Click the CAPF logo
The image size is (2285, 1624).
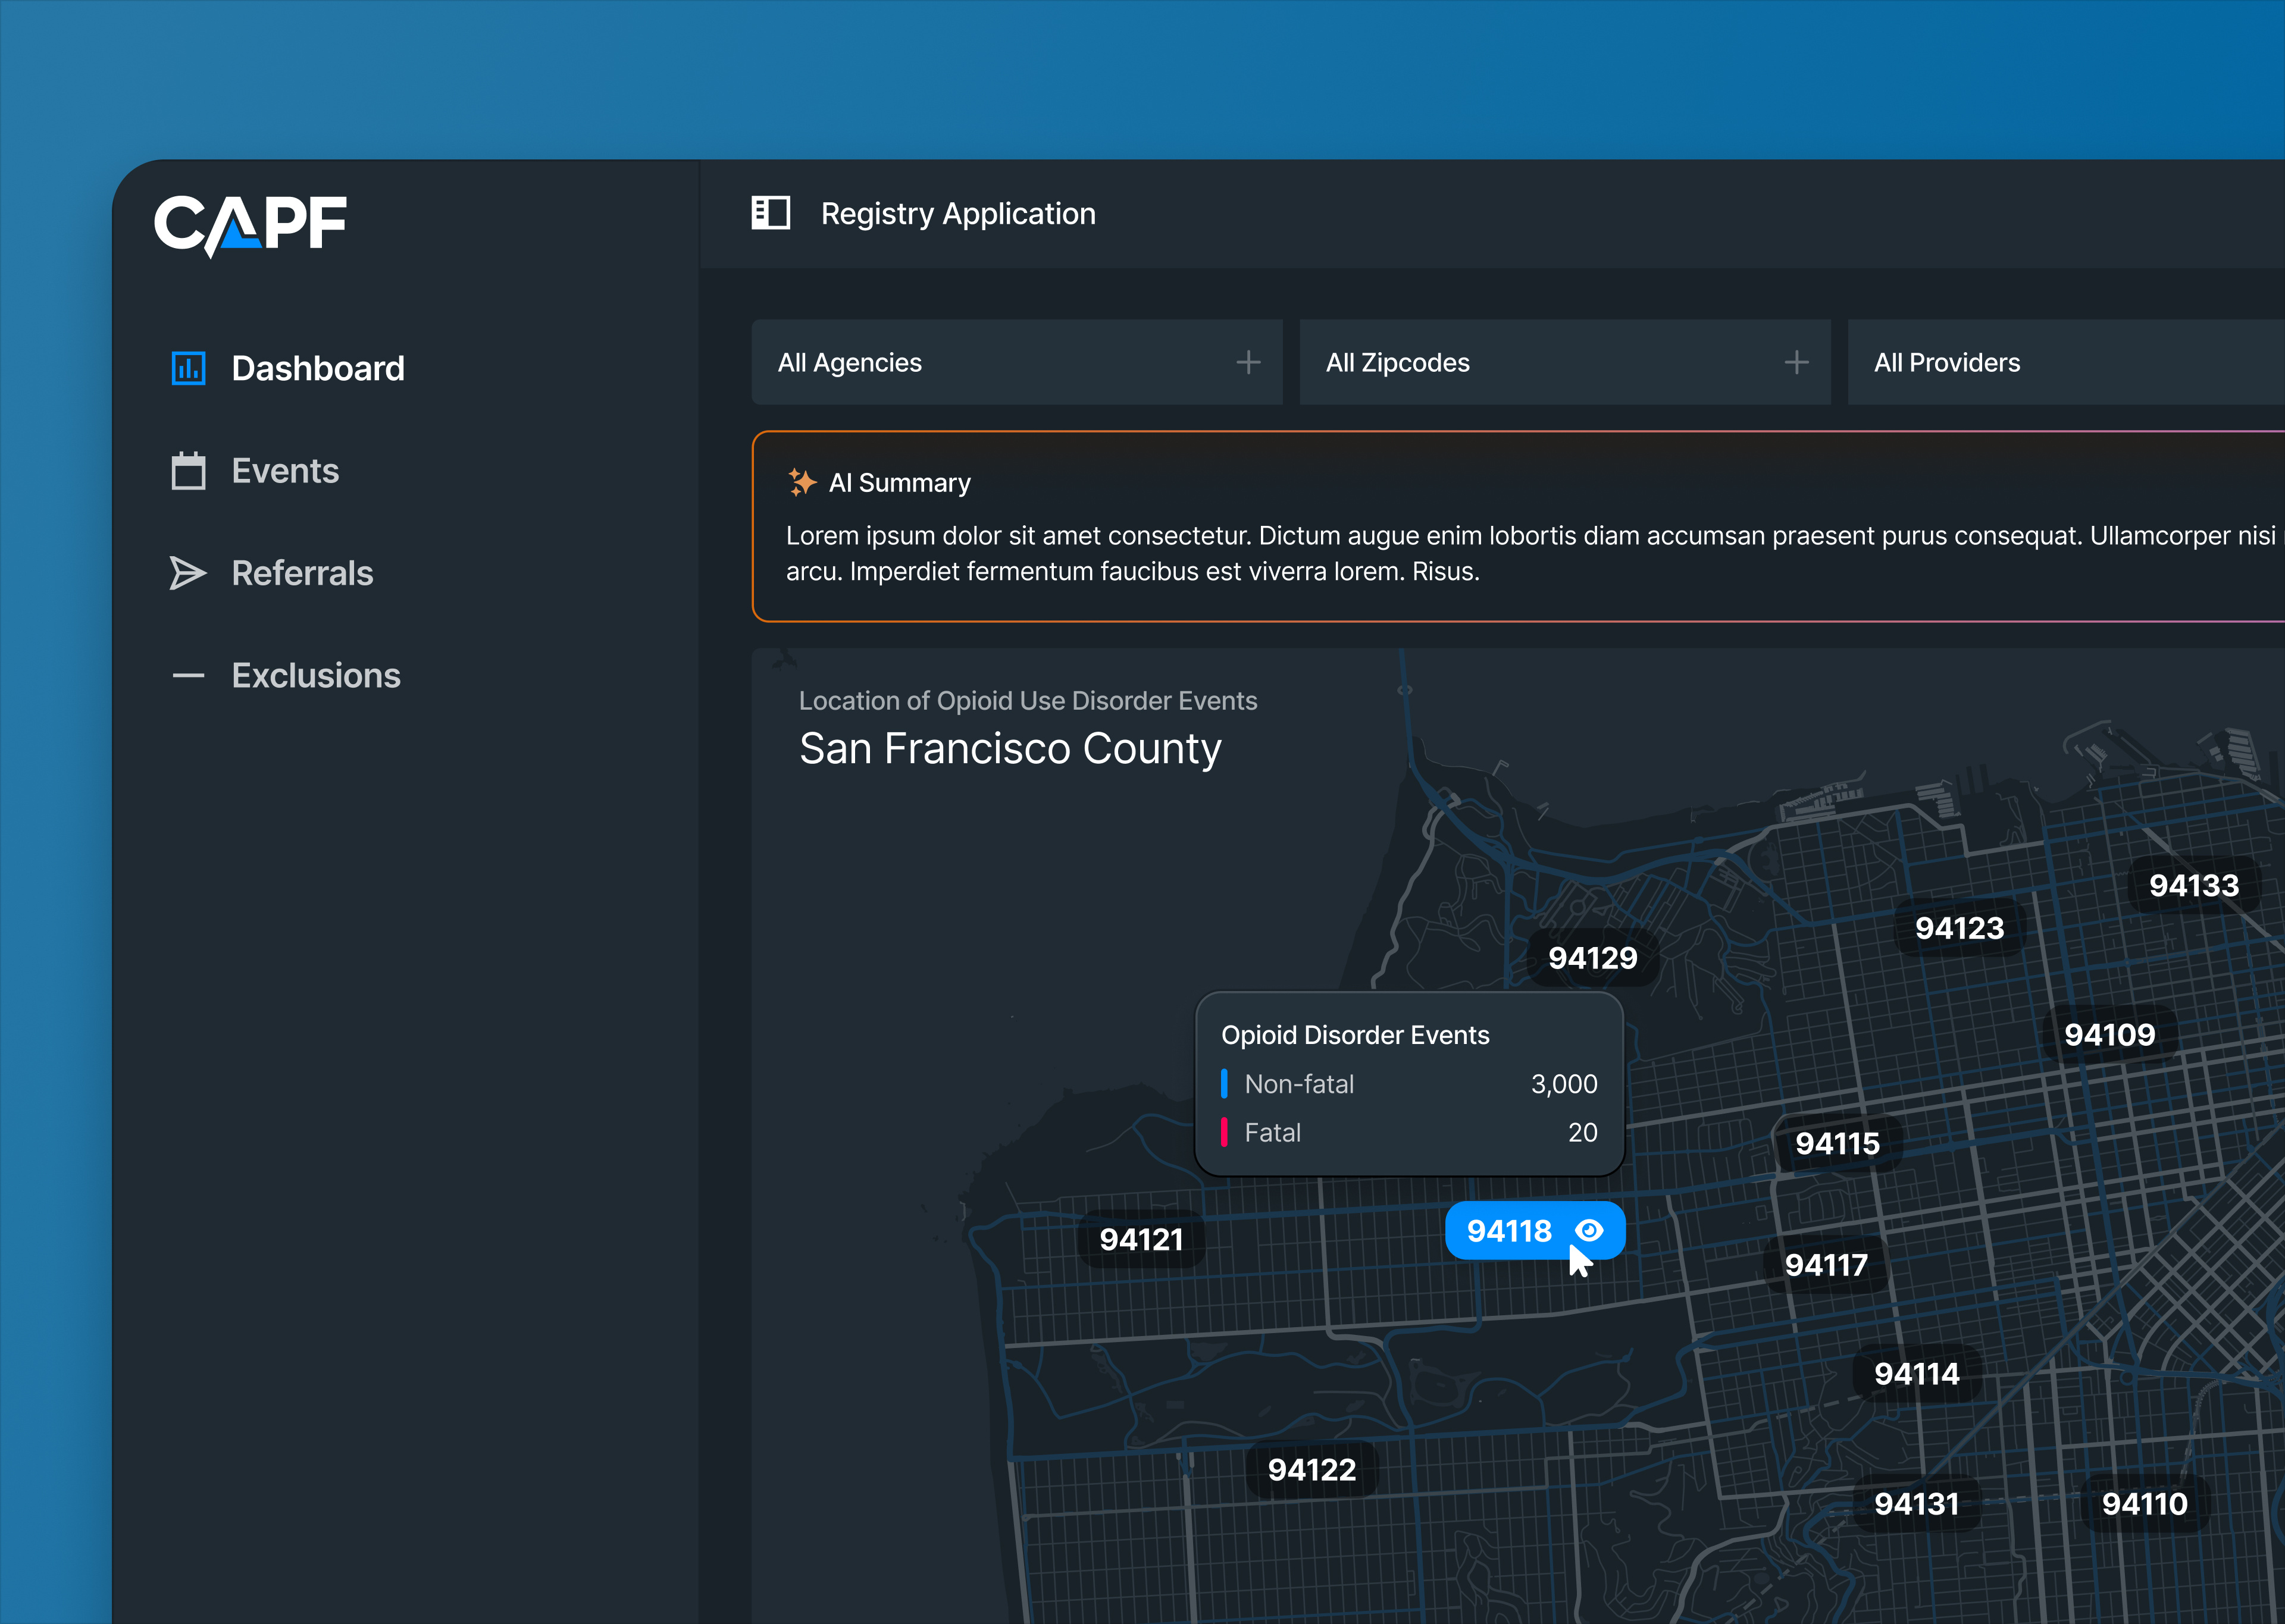250,224
